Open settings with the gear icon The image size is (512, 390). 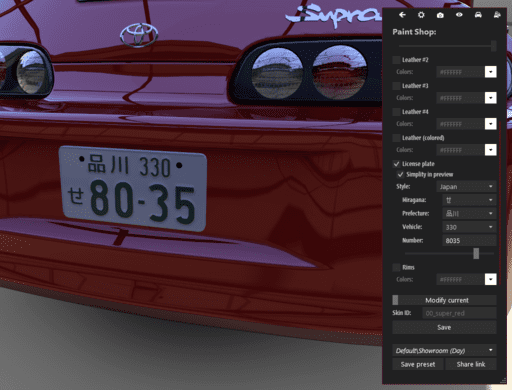click(421, 15)
